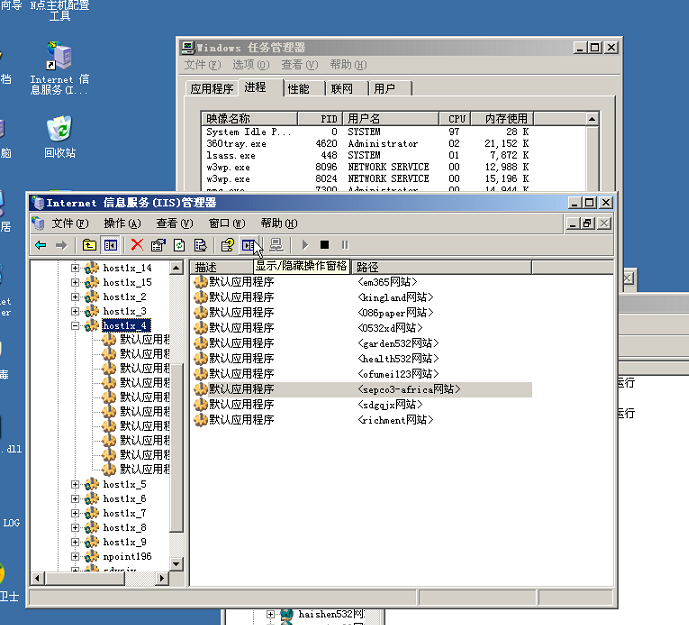This screenshot has height=625, width=689.
Task: Open the 操作(A) menu in IIS Manager
Action: click(x=122, y=223)
